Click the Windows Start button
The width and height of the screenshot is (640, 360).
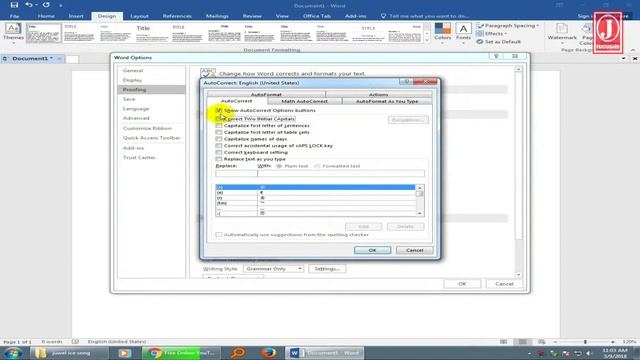13,353
